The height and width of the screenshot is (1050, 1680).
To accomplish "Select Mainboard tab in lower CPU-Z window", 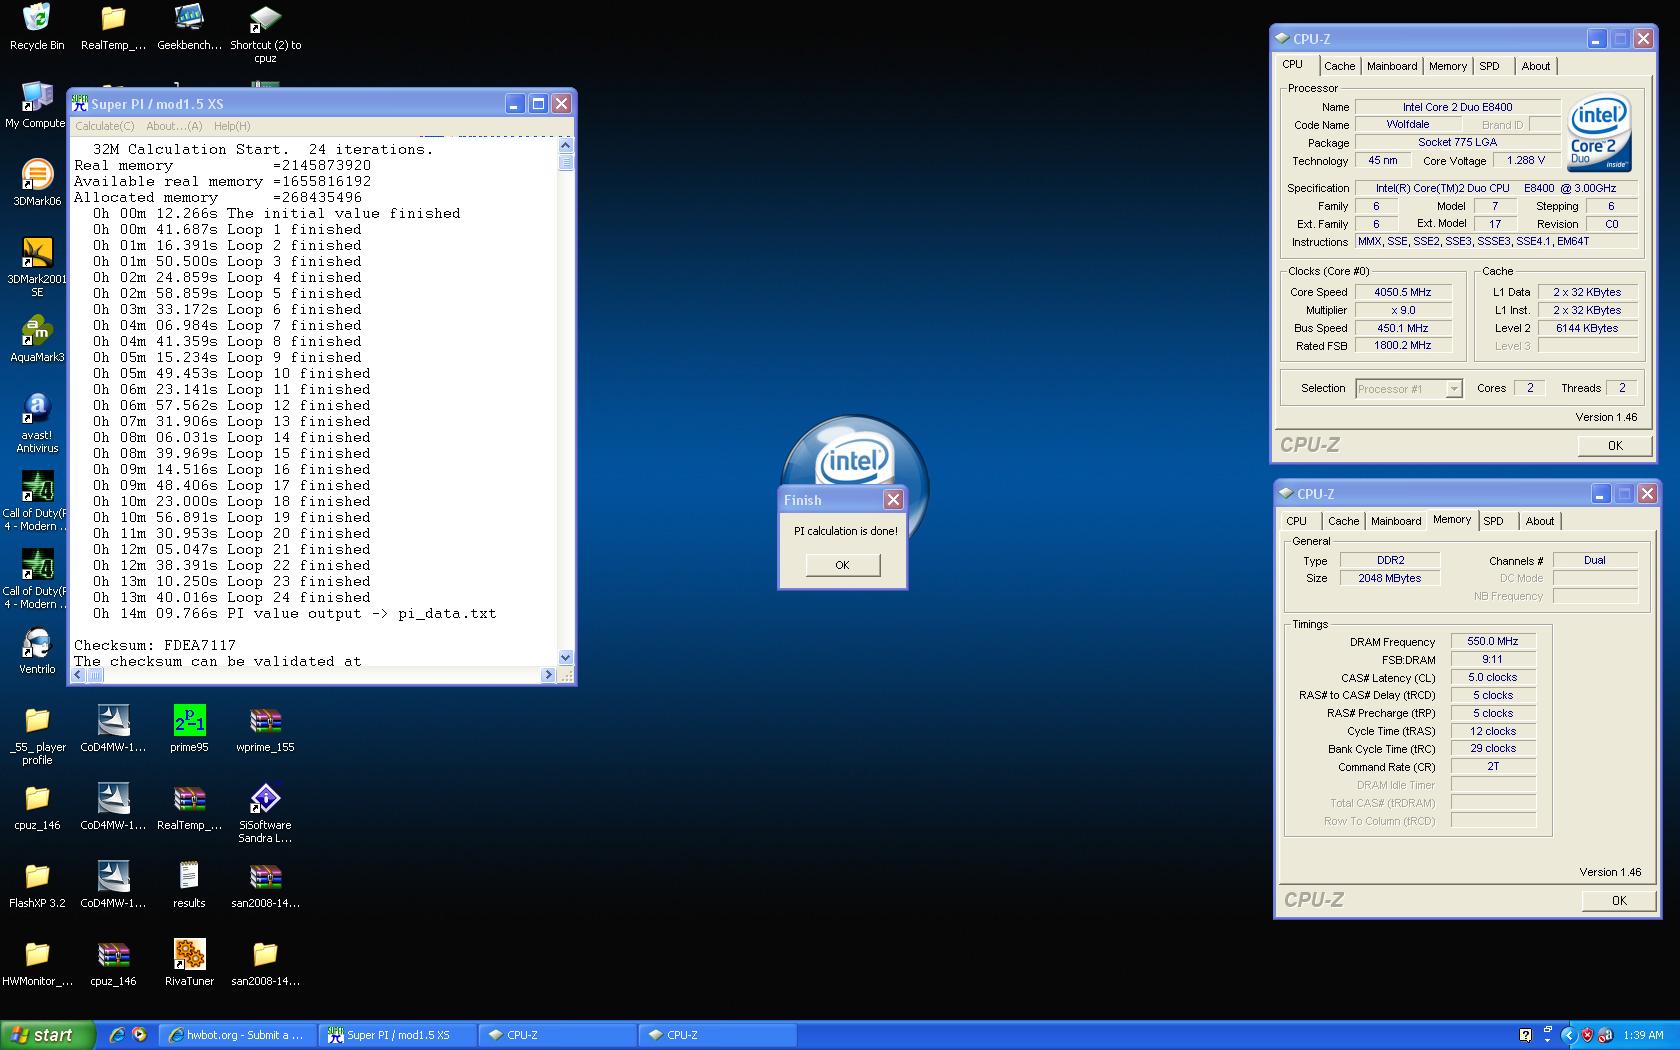I will click(1395, 521).
